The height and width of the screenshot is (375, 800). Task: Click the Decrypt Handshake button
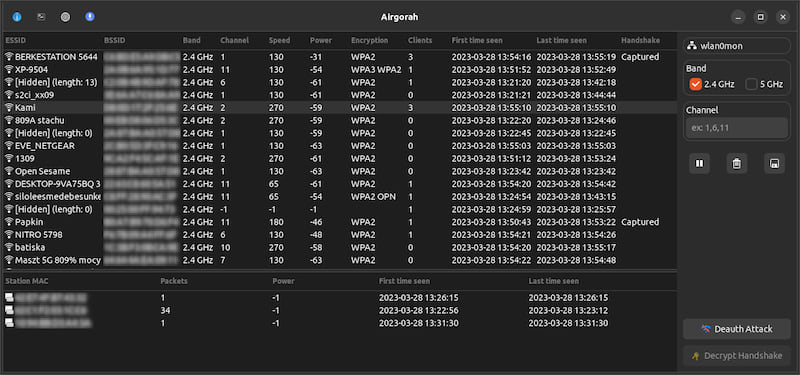pyautogui.click(x=737, y=356)
